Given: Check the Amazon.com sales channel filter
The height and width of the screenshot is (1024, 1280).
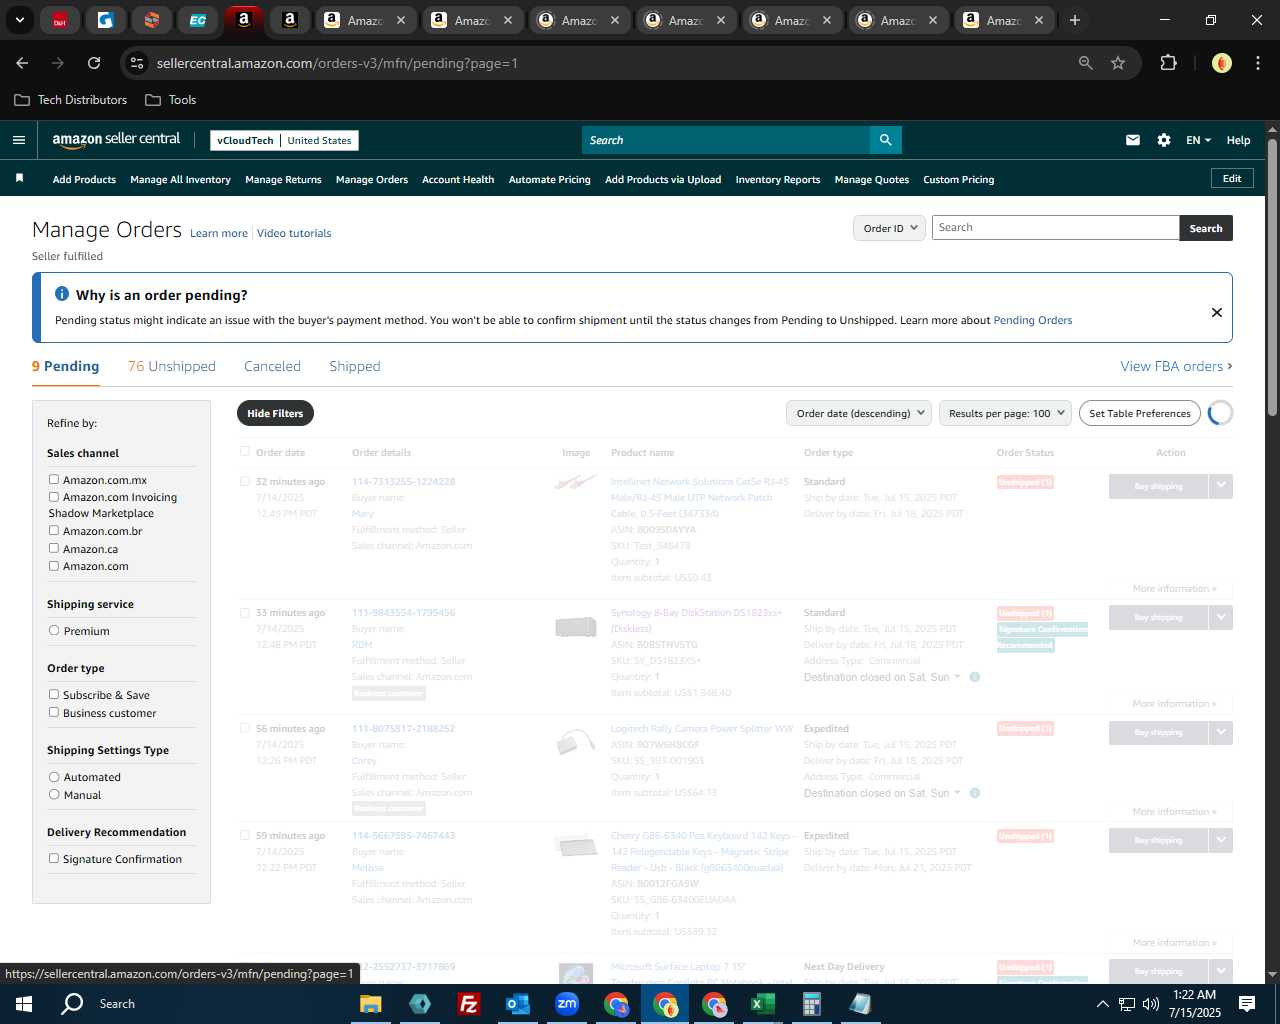Looking at the screenshot, I should point(54,565).
